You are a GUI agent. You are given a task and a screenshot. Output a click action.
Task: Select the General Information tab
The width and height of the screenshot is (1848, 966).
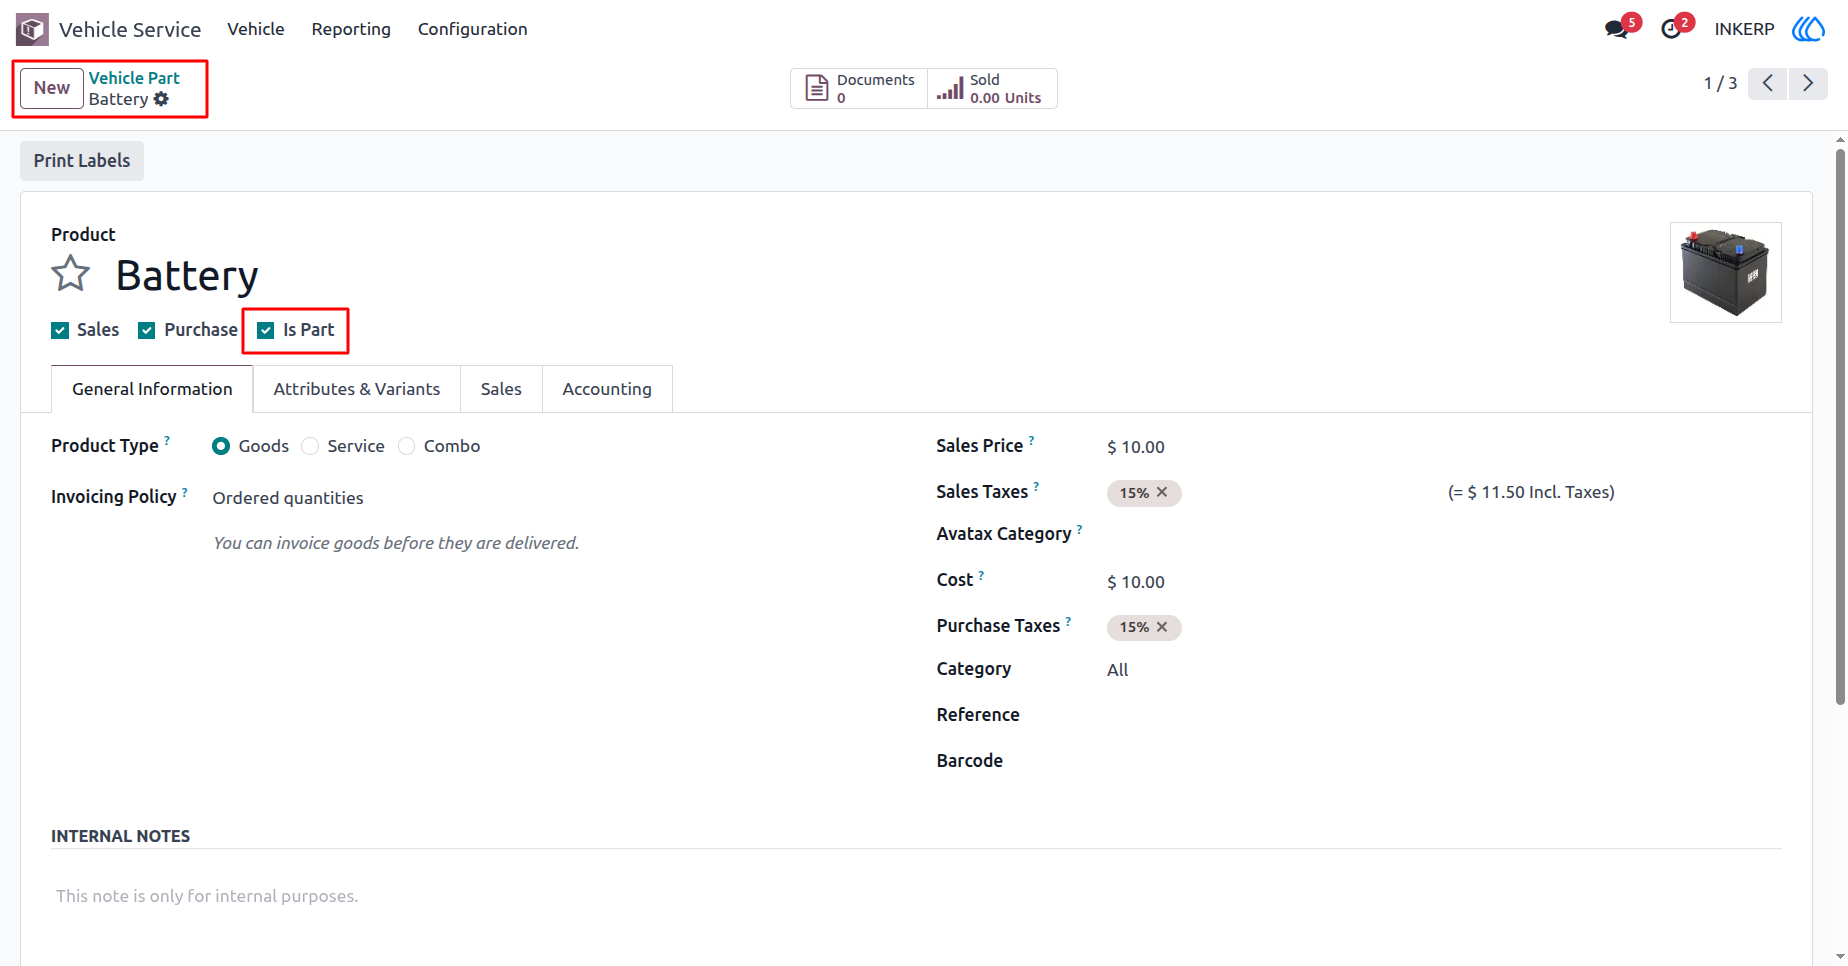[152, 389]
